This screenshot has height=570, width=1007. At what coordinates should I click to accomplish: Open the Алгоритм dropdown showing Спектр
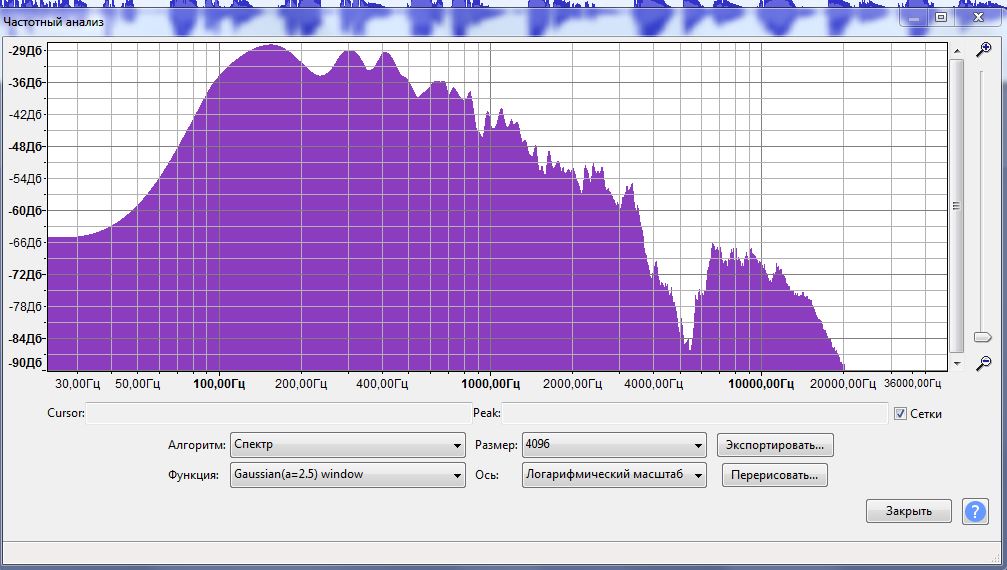(347, 445)
